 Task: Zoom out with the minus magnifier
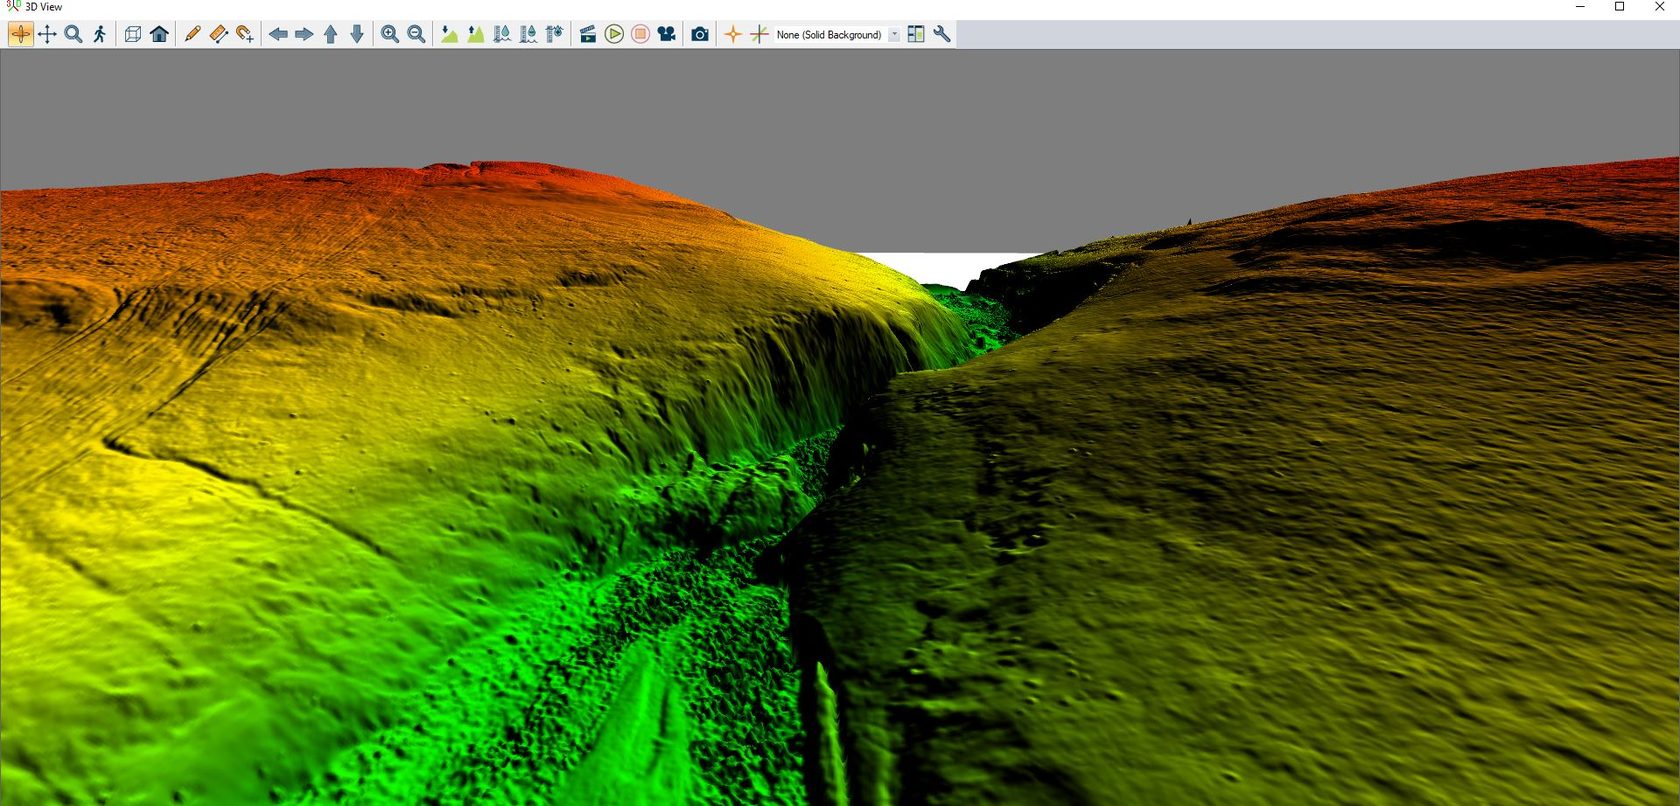(x=416, y=34)
